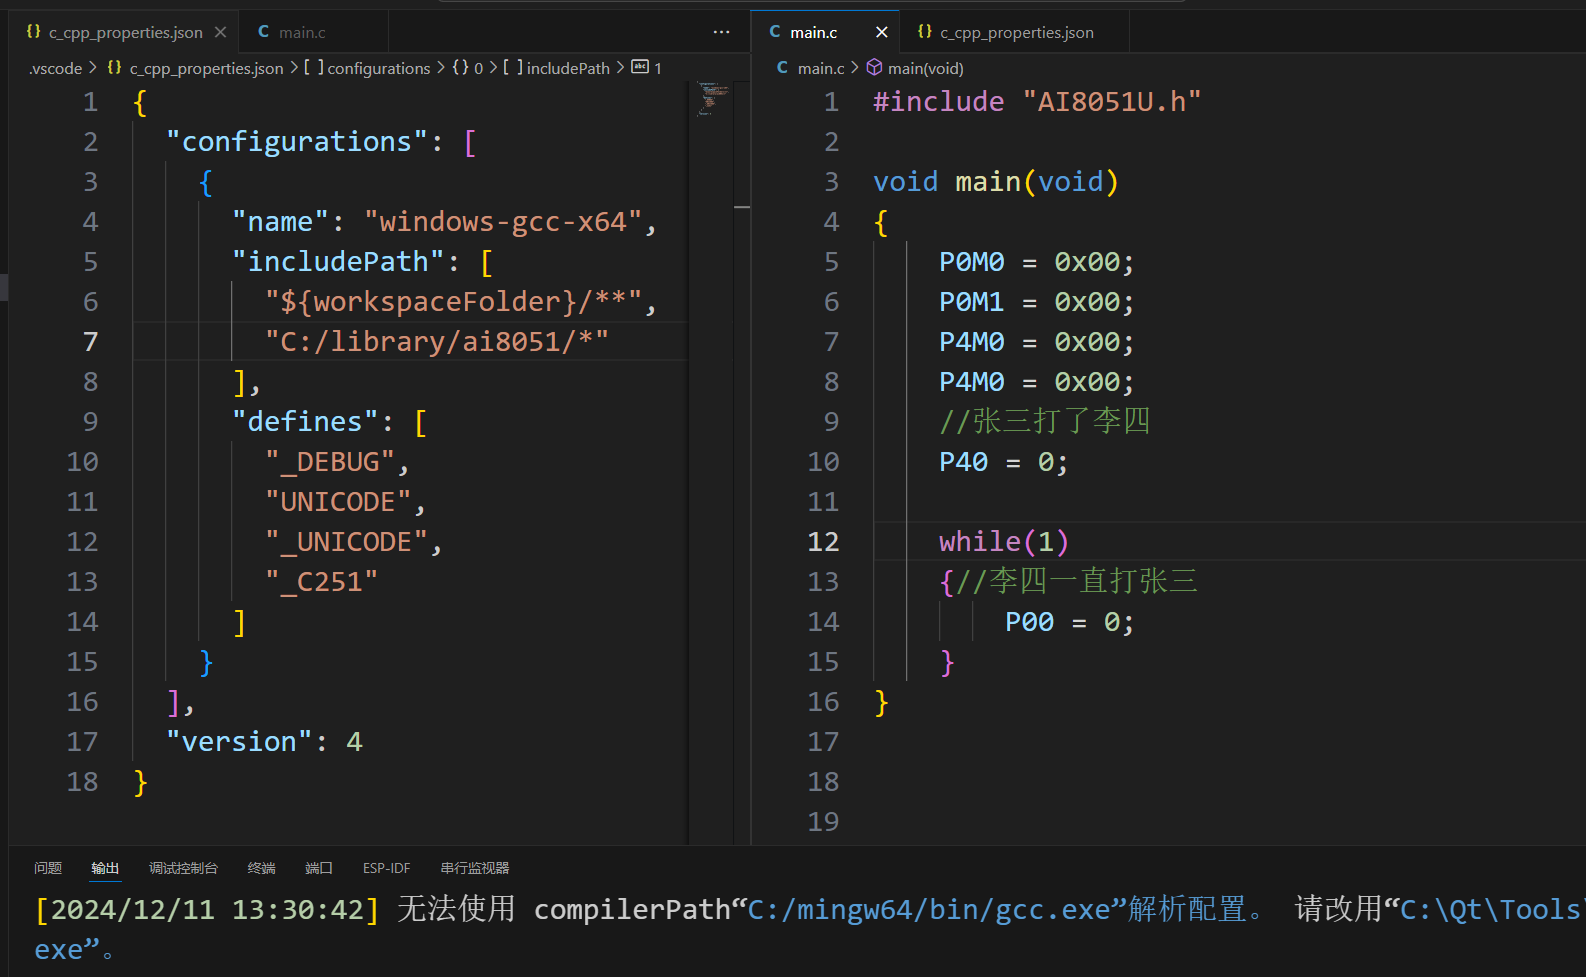Click the "${workspaceFolder}/**" path string
Screen dimensions: 1586x977
[453, 302]
